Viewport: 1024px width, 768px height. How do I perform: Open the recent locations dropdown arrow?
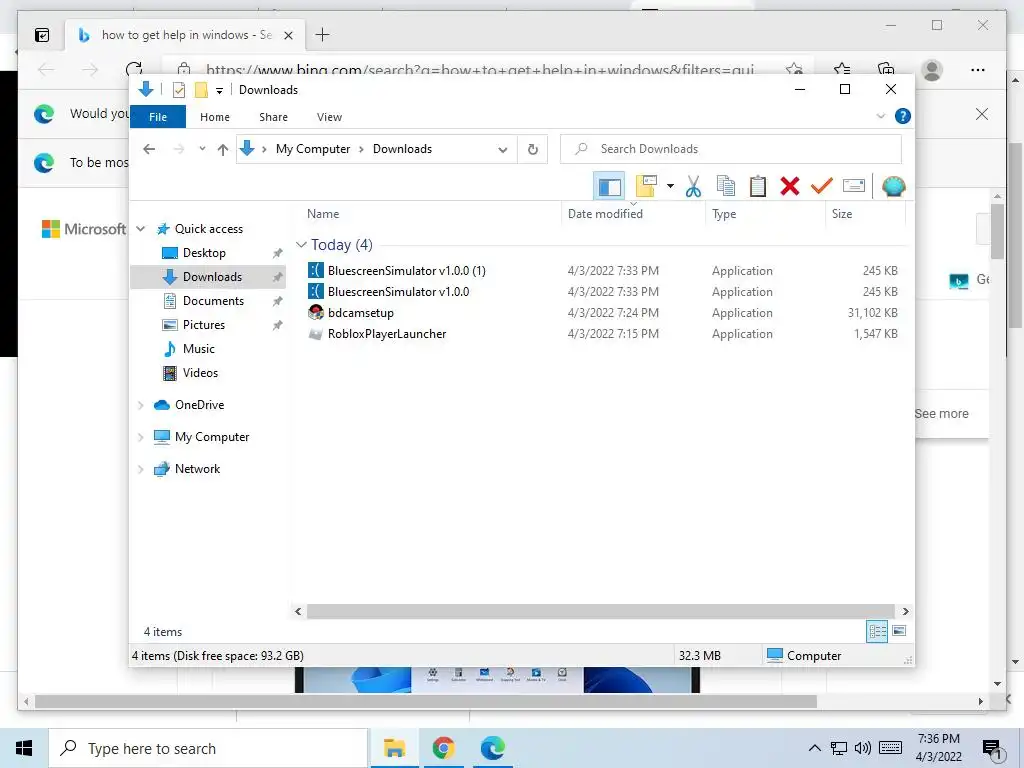pos(202,149)
